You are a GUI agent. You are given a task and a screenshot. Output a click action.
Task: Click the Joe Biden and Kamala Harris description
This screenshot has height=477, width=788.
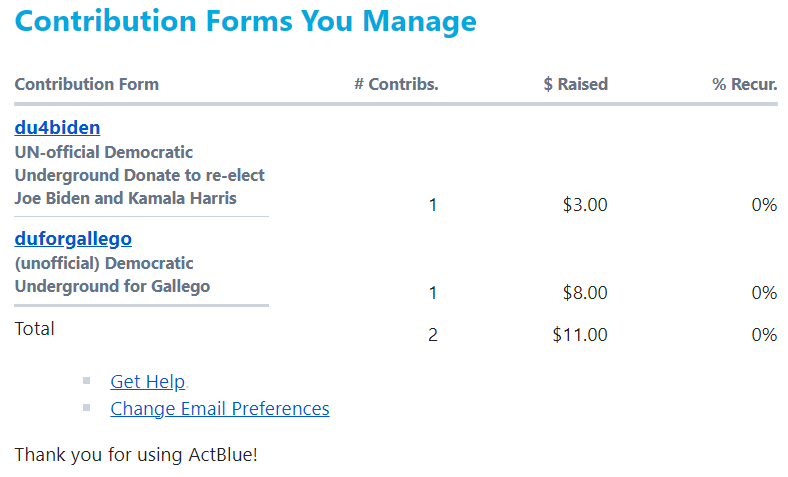tap(125, 198)
